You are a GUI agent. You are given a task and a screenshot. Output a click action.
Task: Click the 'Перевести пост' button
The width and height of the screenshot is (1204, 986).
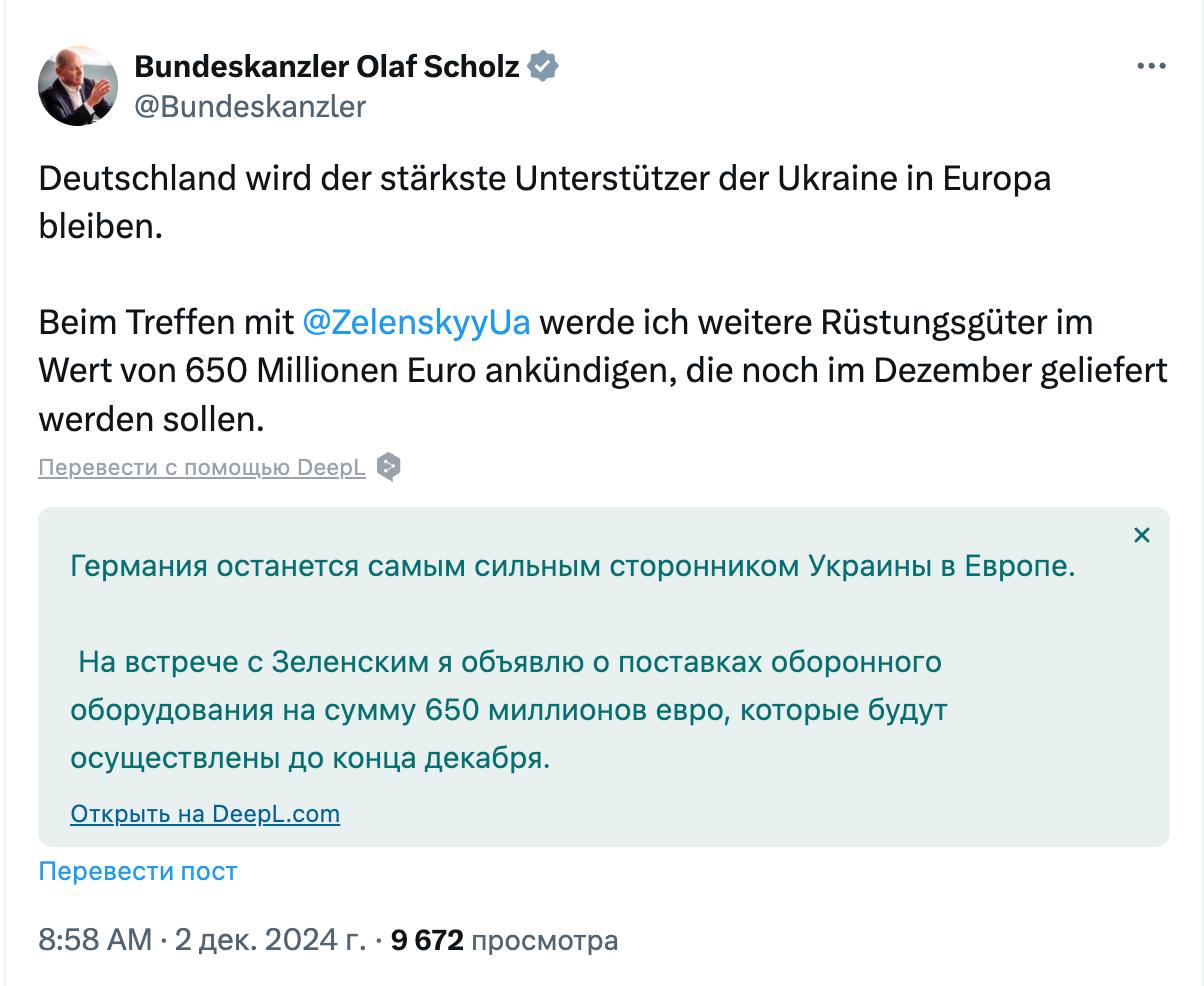[x=138, y=871]
